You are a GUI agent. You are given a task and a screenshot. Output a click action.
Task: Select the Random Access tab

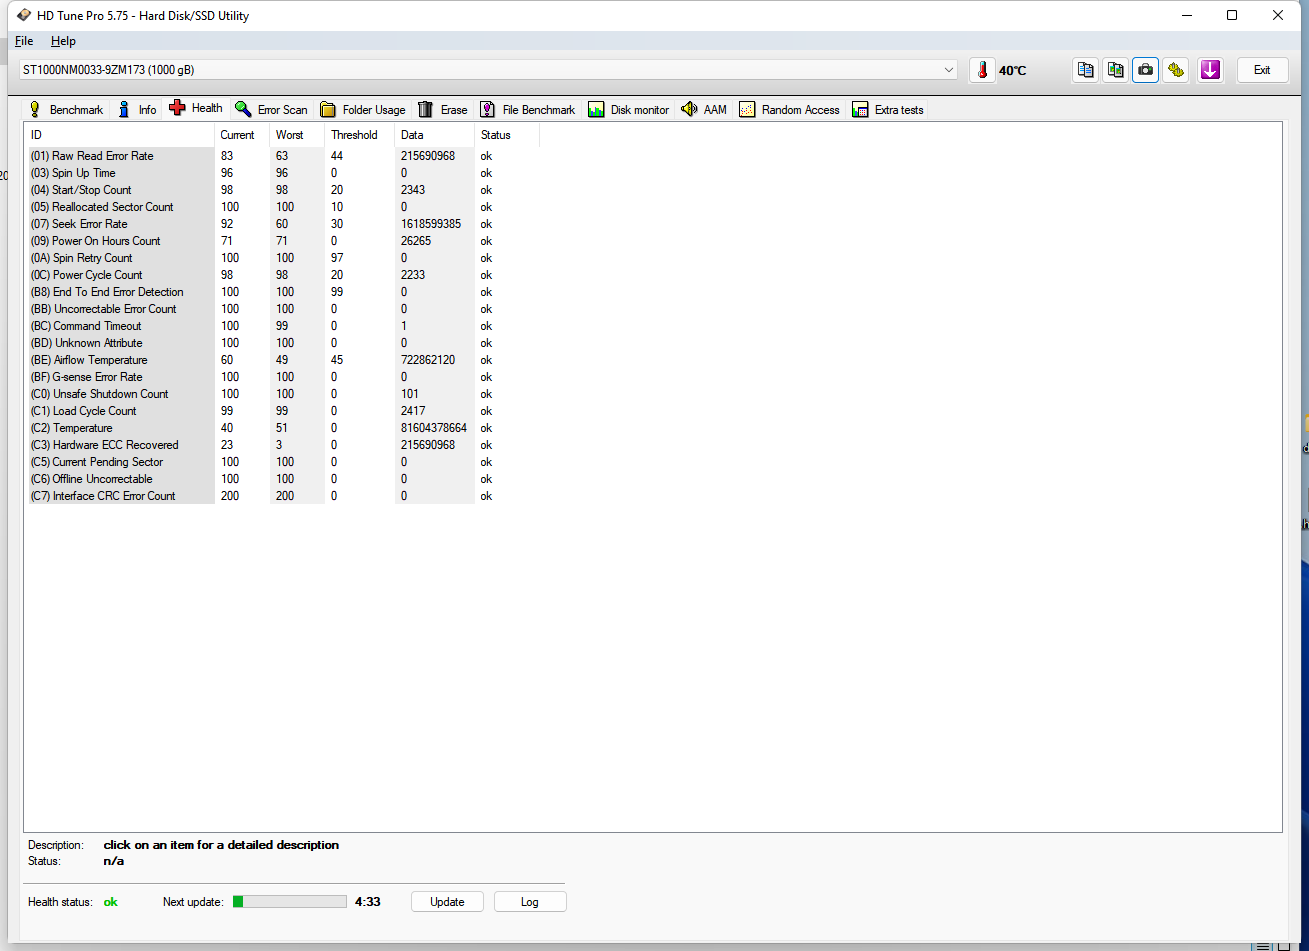[x=789, y=110]
